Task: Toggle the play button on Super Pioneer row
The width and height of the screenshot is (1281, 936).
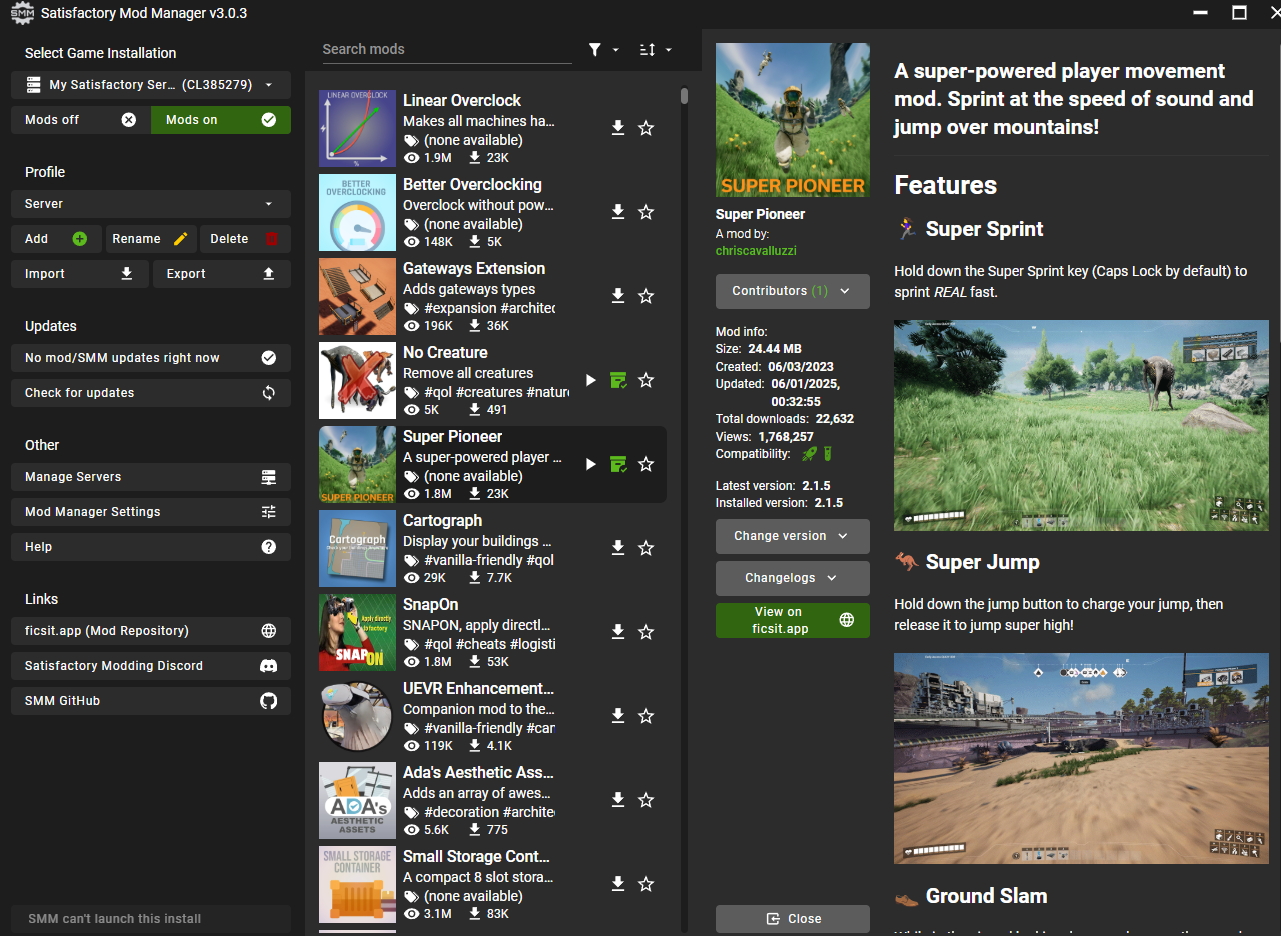Action: point(590,464)
